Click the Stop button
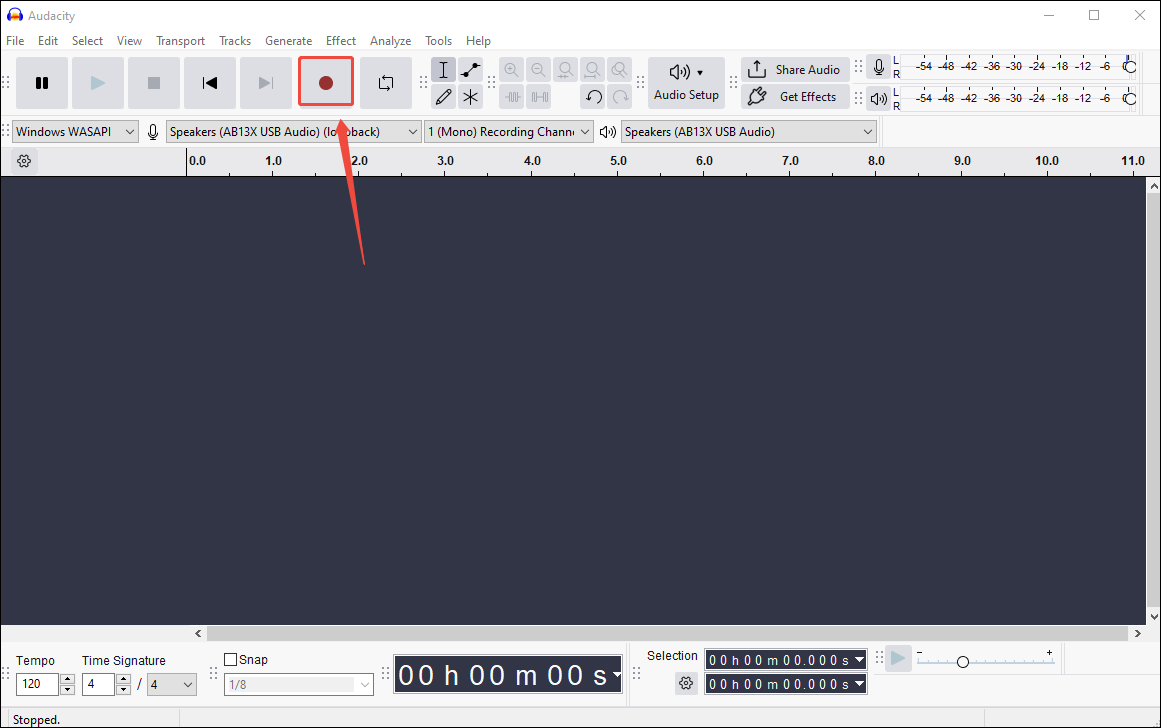Screen dimensions: 1161x728 click(154, 83)
